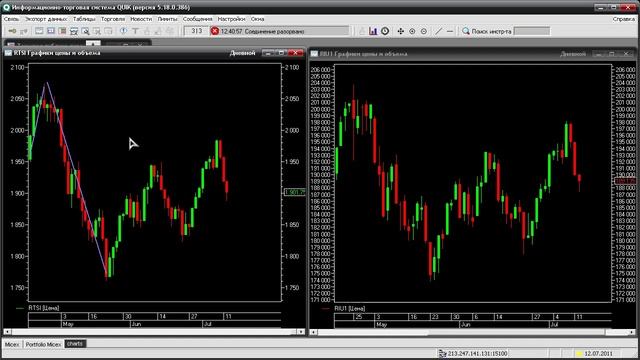Click the connect key icon in toolbar

click(12, 31)
